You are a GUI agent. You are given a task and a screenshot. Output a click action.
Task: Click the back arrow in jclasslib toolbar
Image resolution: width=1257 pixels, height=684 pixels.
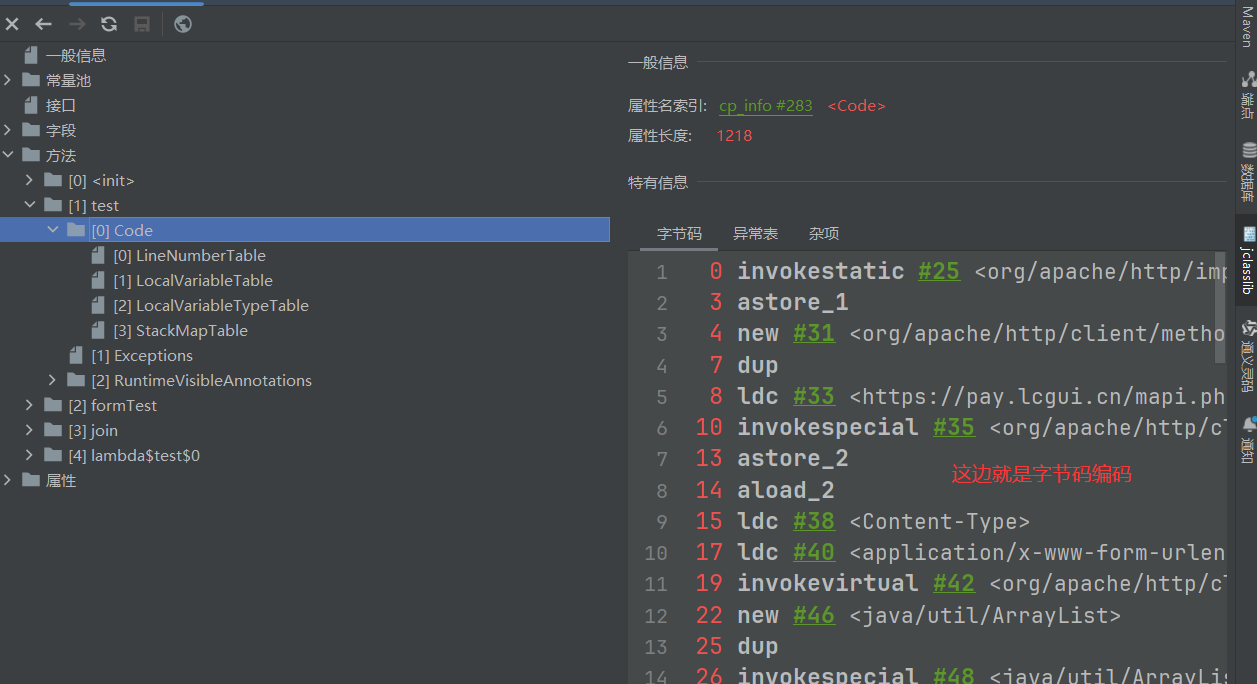tap(43, 24)
